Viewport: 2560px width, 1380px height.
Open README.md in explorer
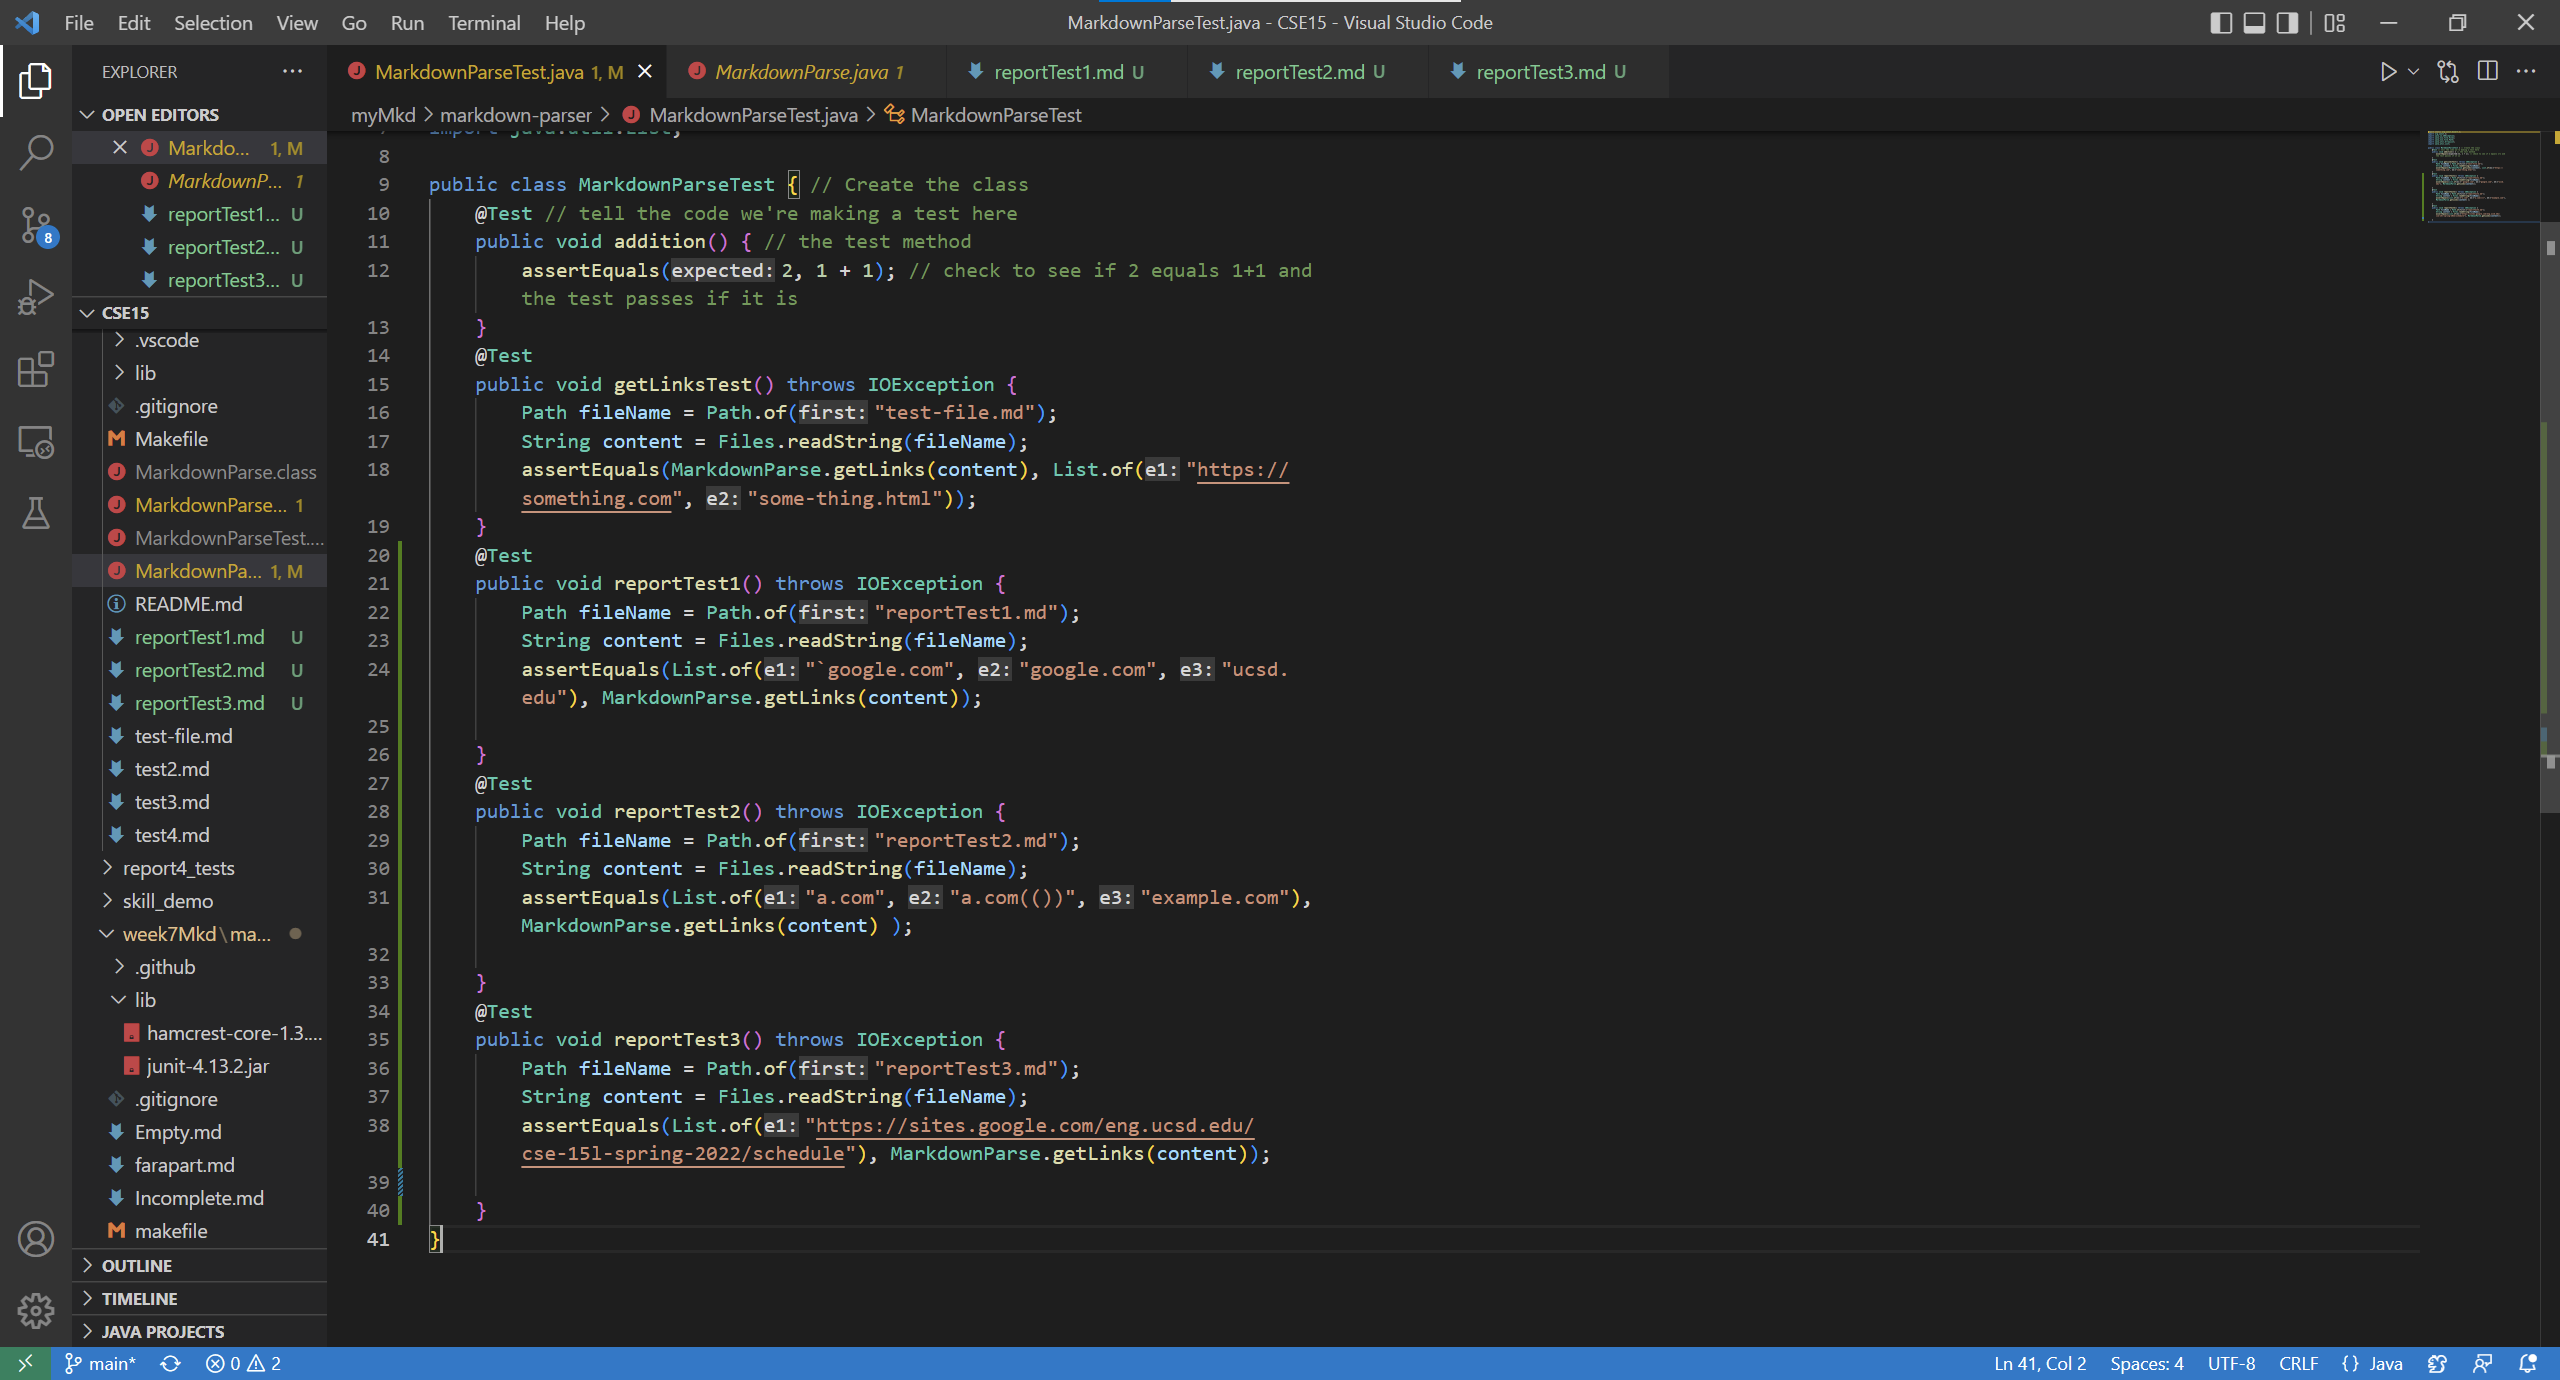(188, 604)
